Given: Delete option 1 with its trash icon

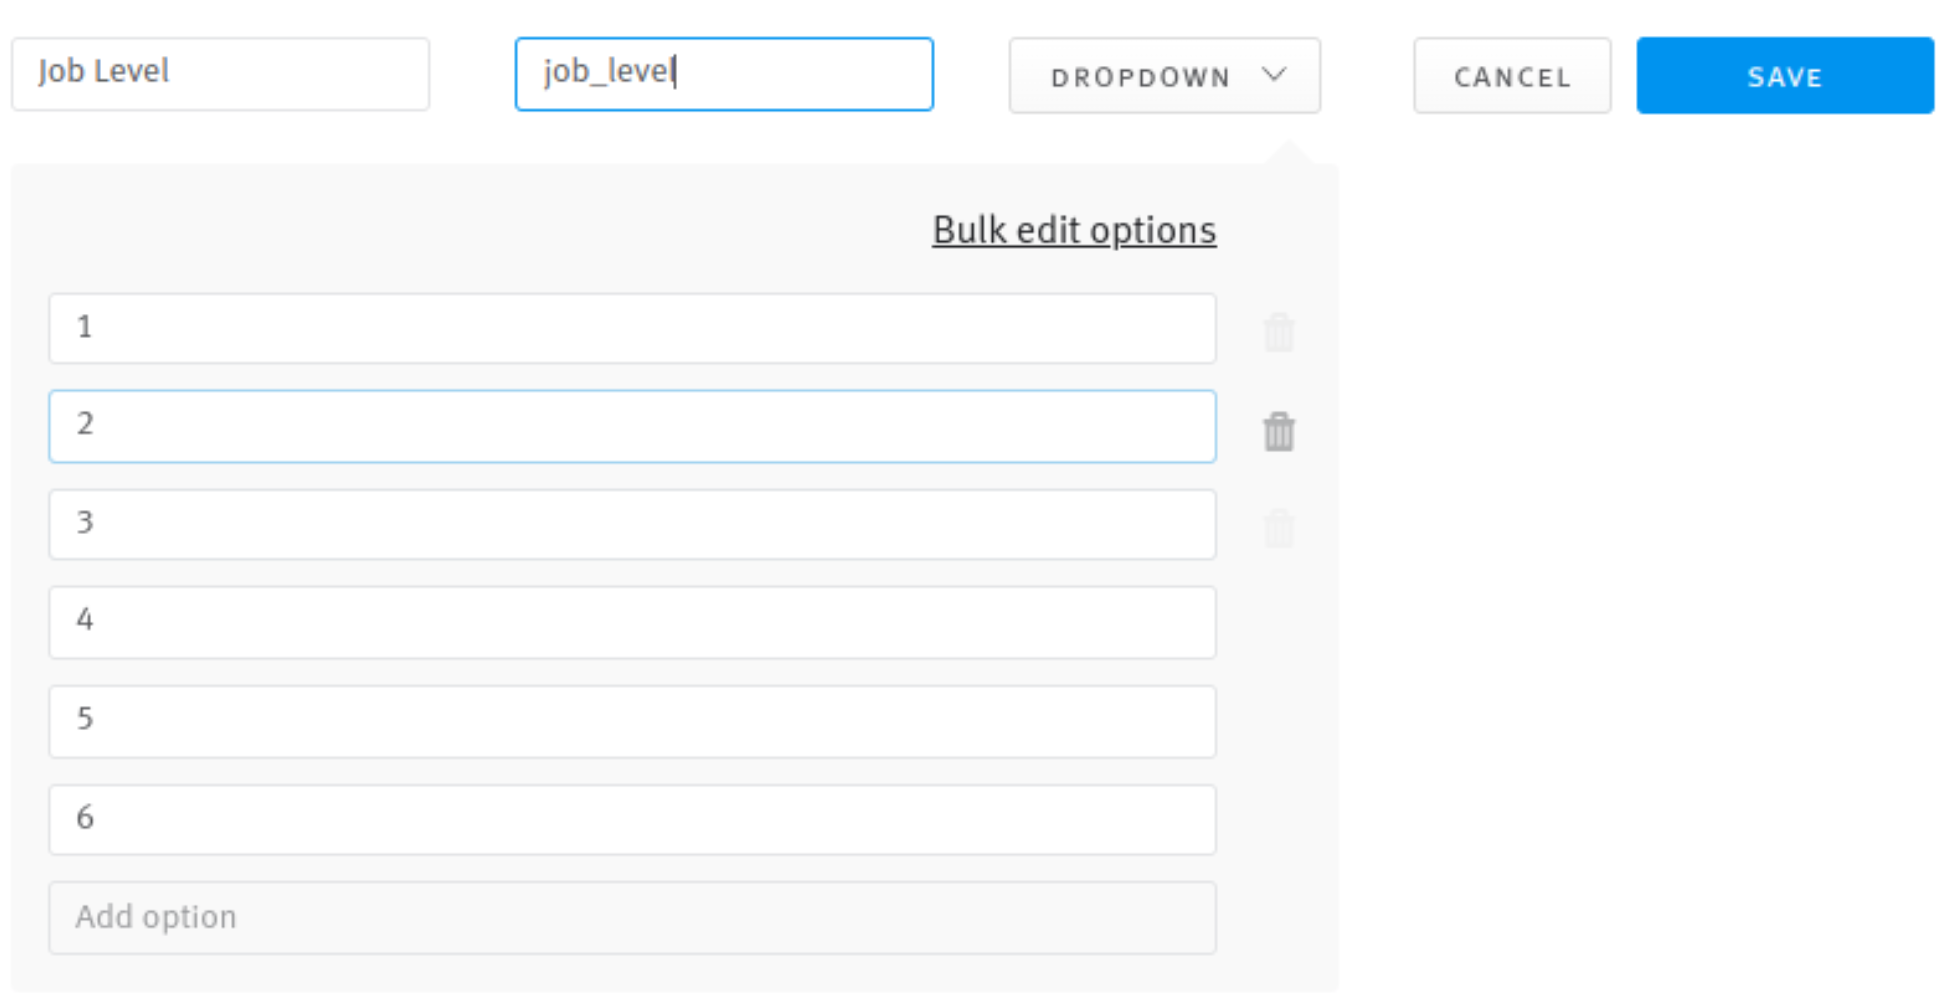Looking at the screenshot, I should (1279, 332).
